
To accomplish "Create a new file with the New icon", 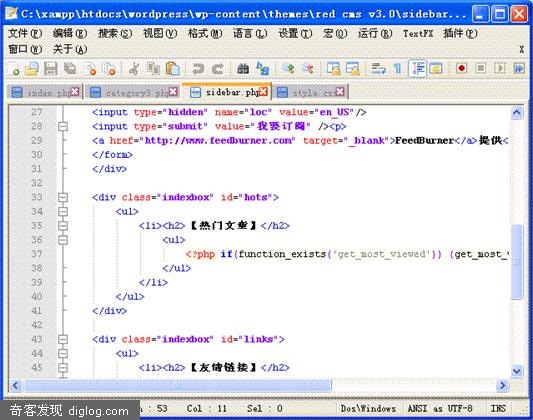I will click(13, 69).
